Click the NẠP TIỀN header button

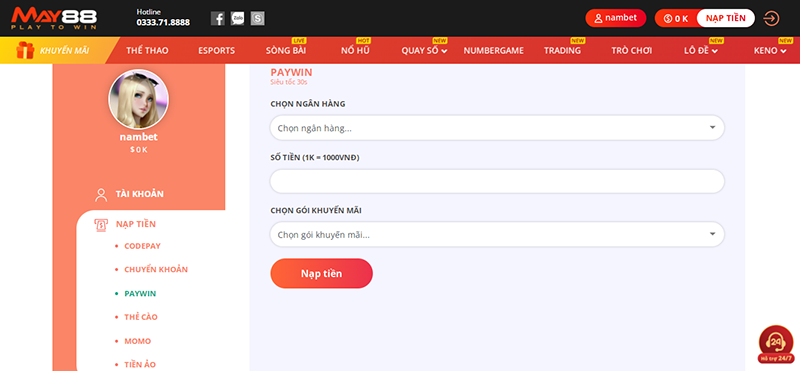coord(726,18)
